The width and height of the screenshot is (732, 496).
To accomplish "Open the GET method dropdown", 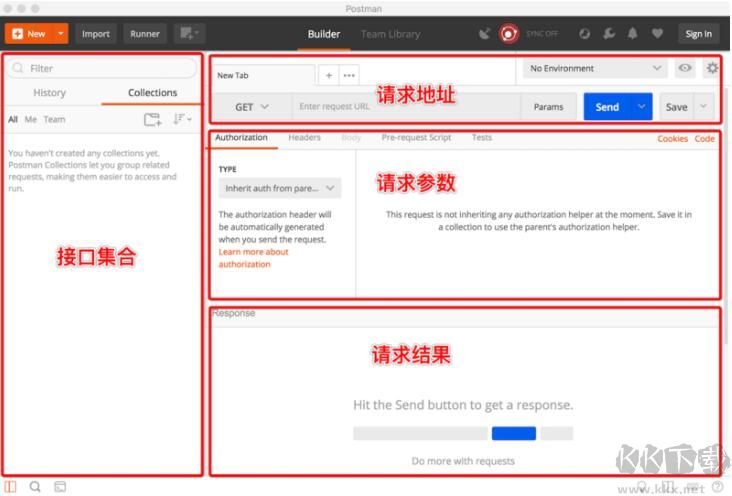I will click(x=252, y=107).
